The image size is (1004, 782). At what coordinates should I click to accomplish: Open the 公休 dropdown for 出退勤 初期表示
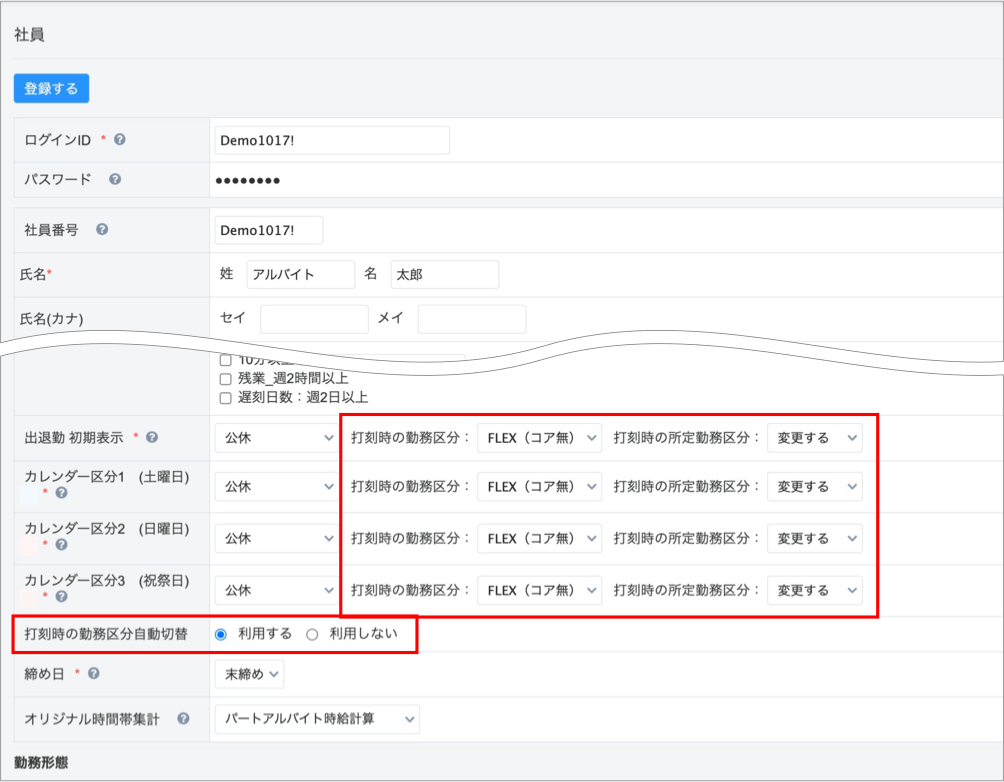tap(277, 438)
